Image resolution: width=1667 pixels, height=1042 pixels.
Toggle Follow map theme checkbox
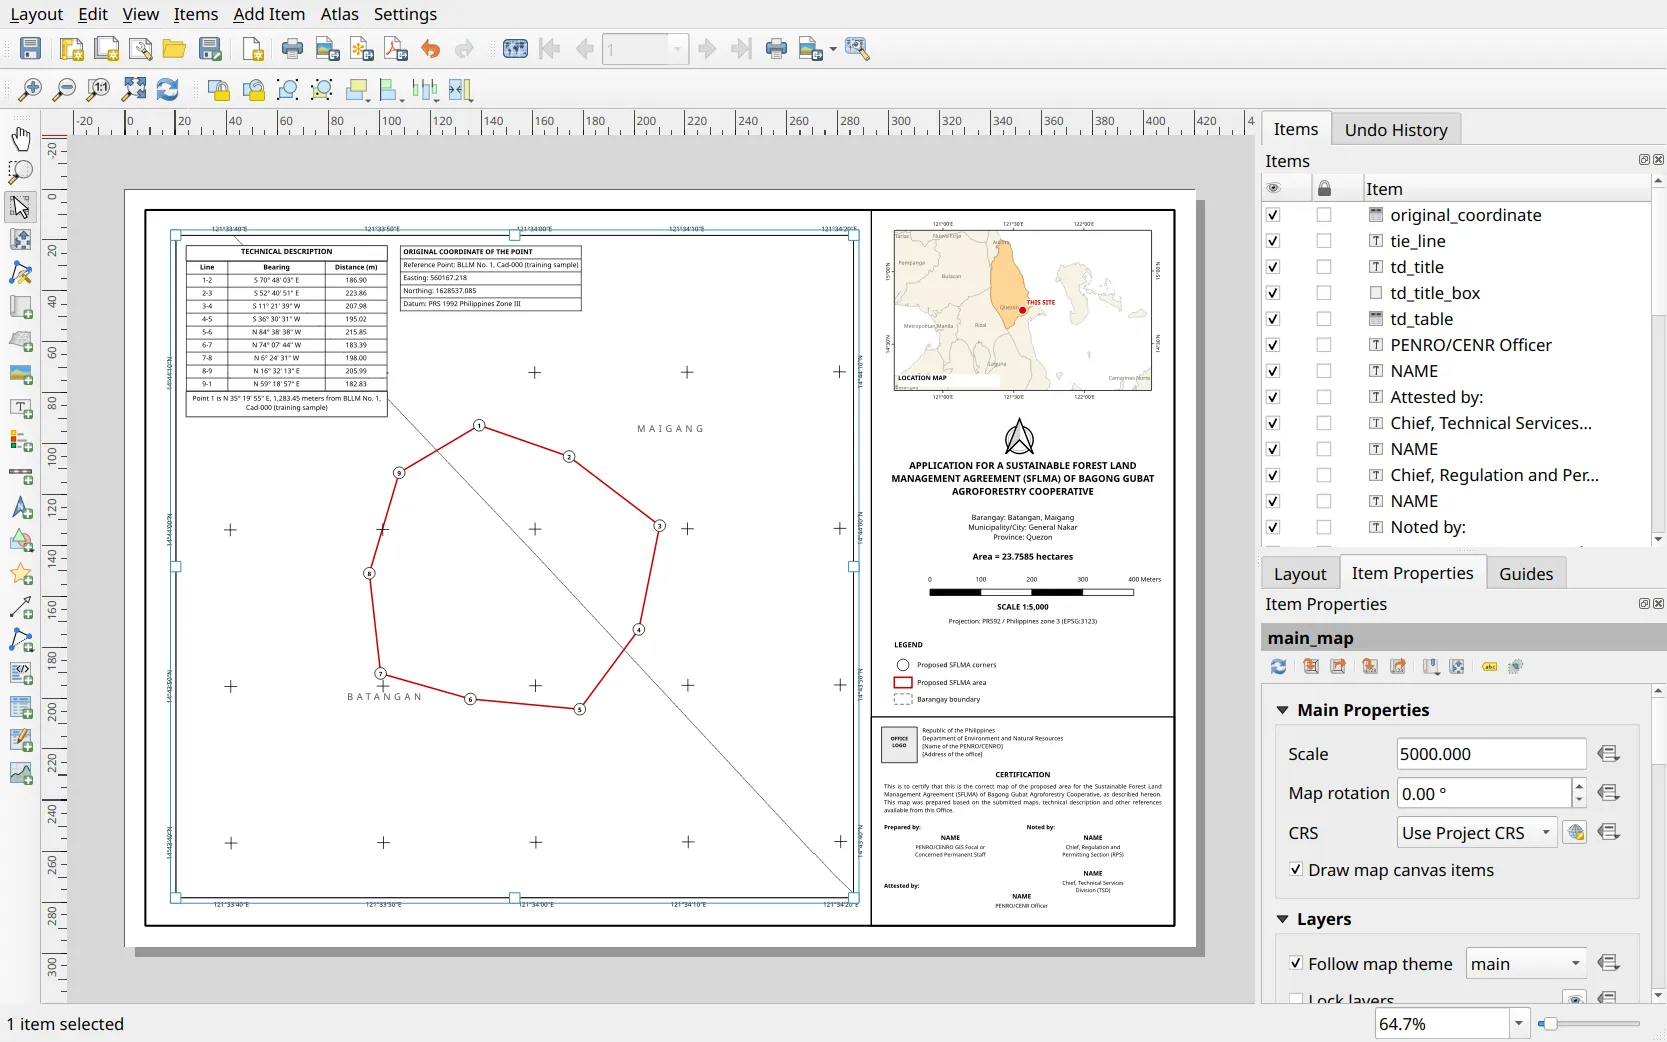click(1296, 963)
